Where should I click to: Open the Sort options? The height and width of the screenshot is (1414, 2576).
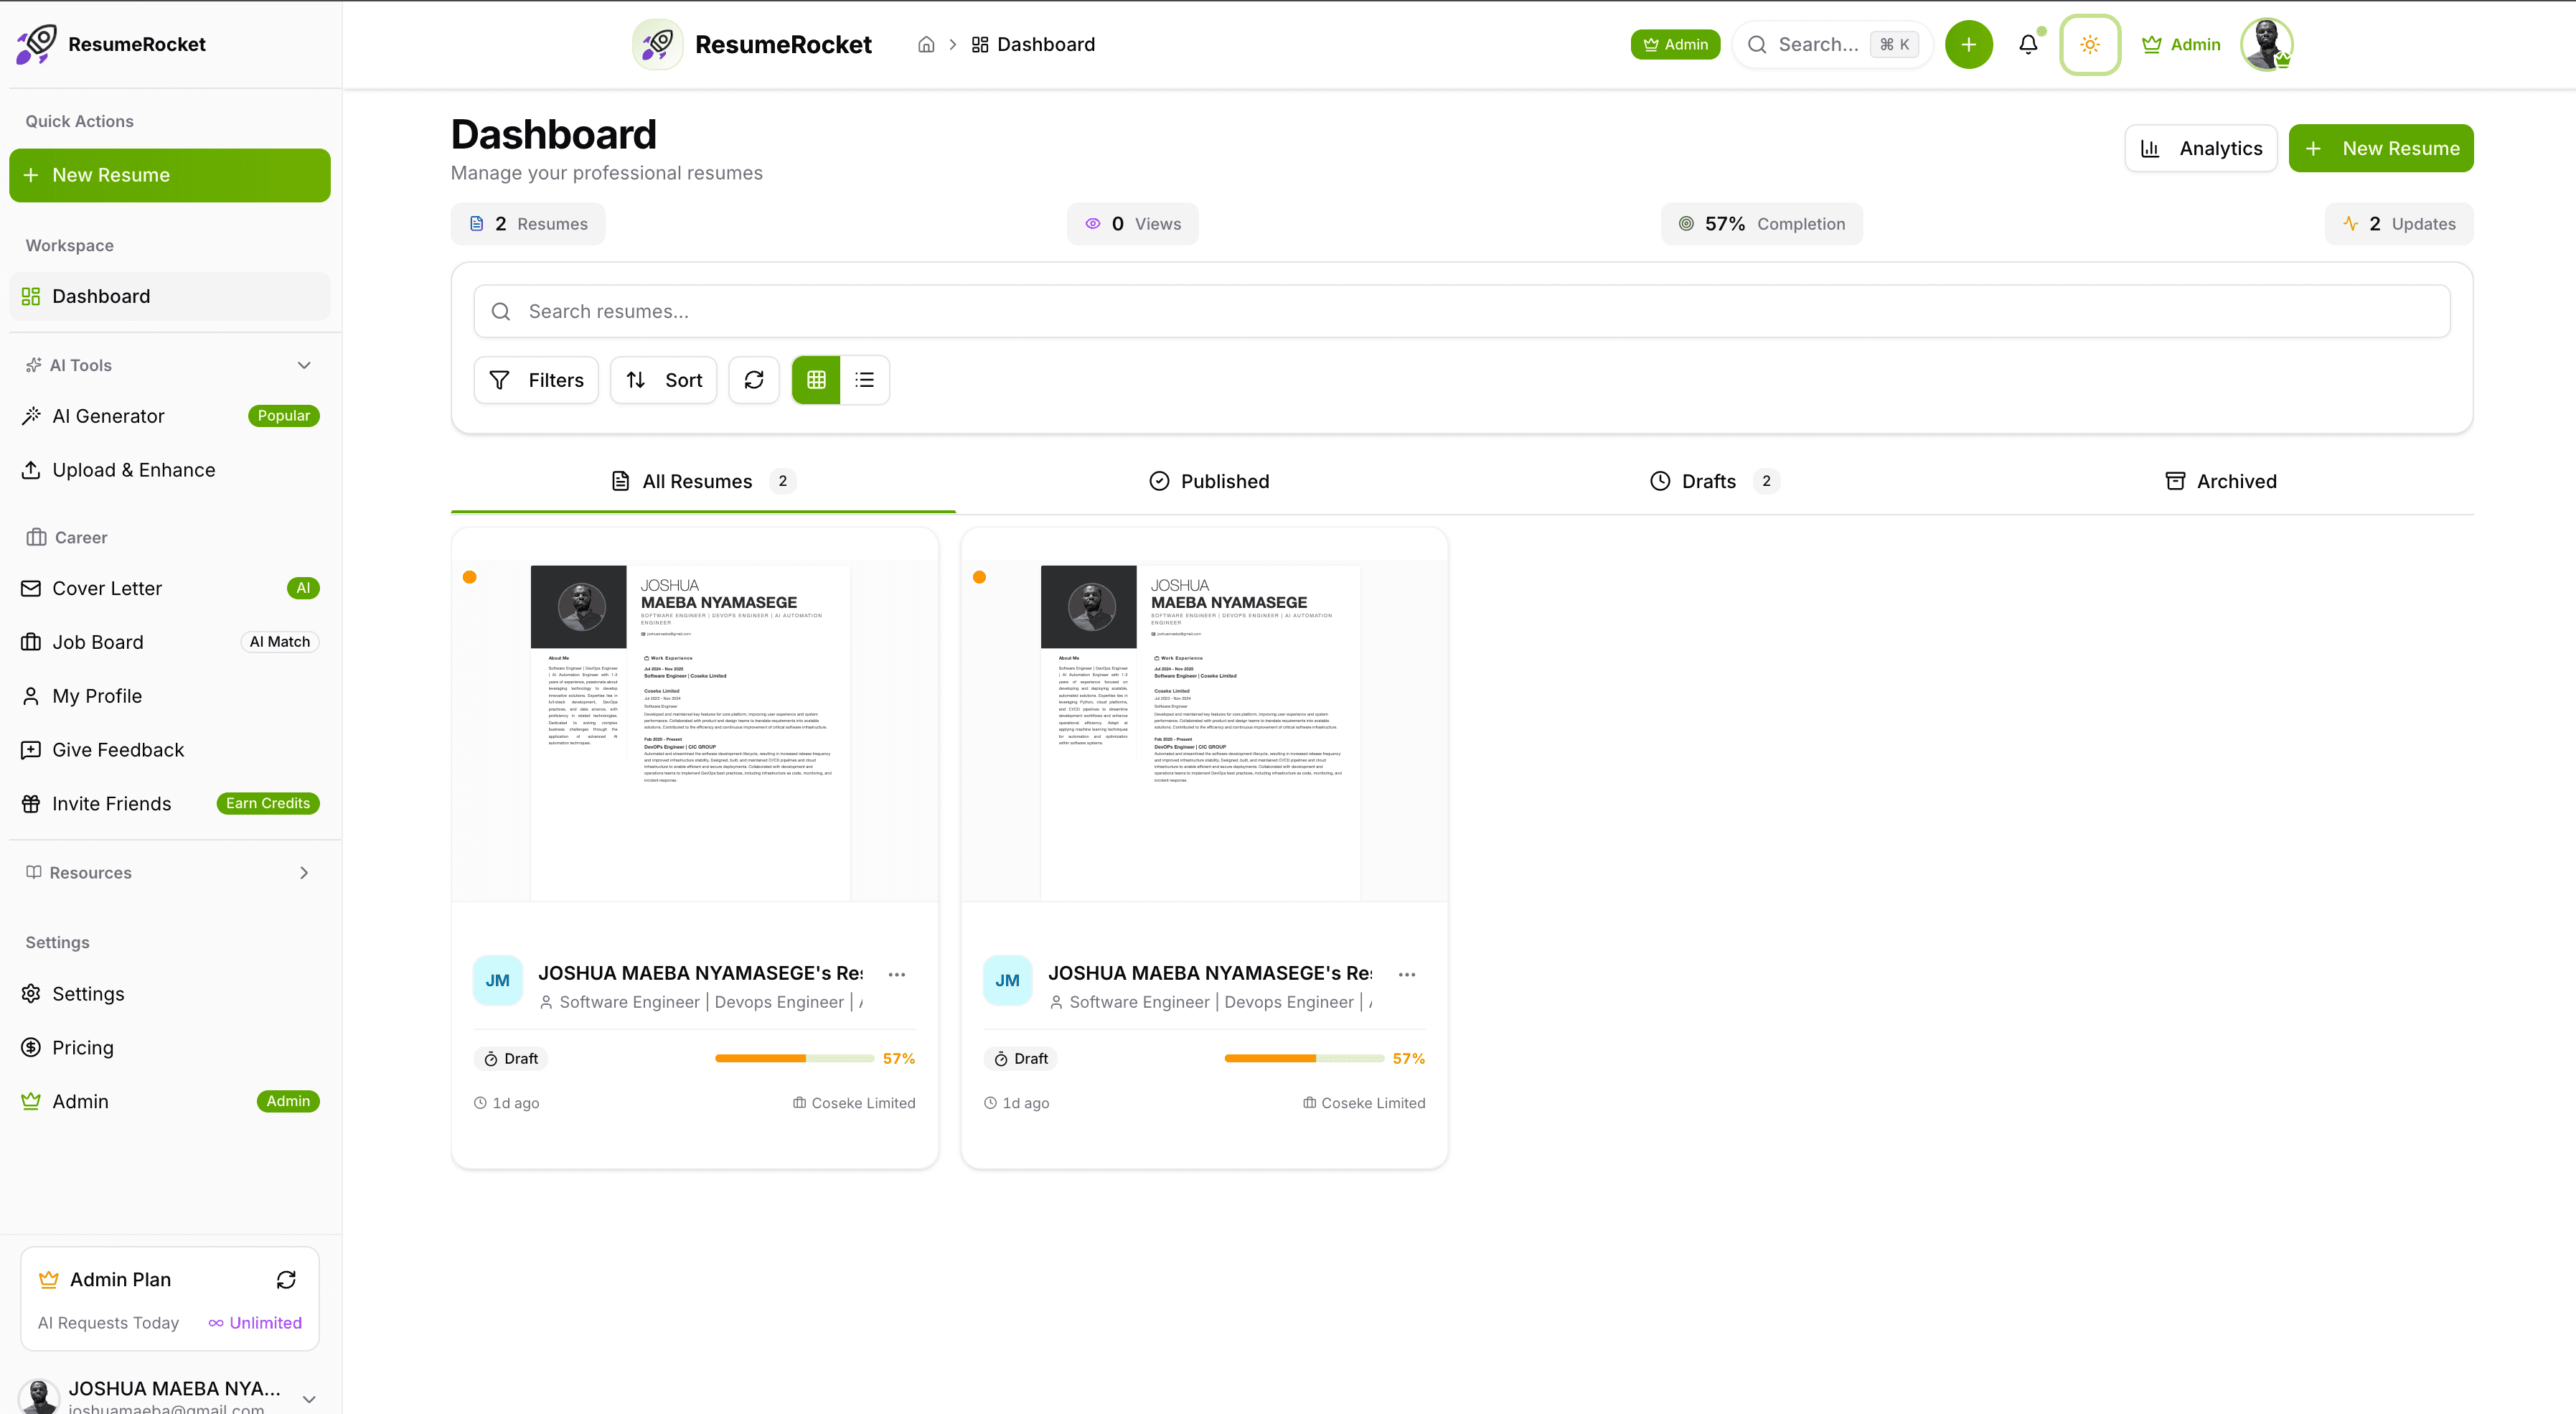pyautogui.click(x=663, y=380)
